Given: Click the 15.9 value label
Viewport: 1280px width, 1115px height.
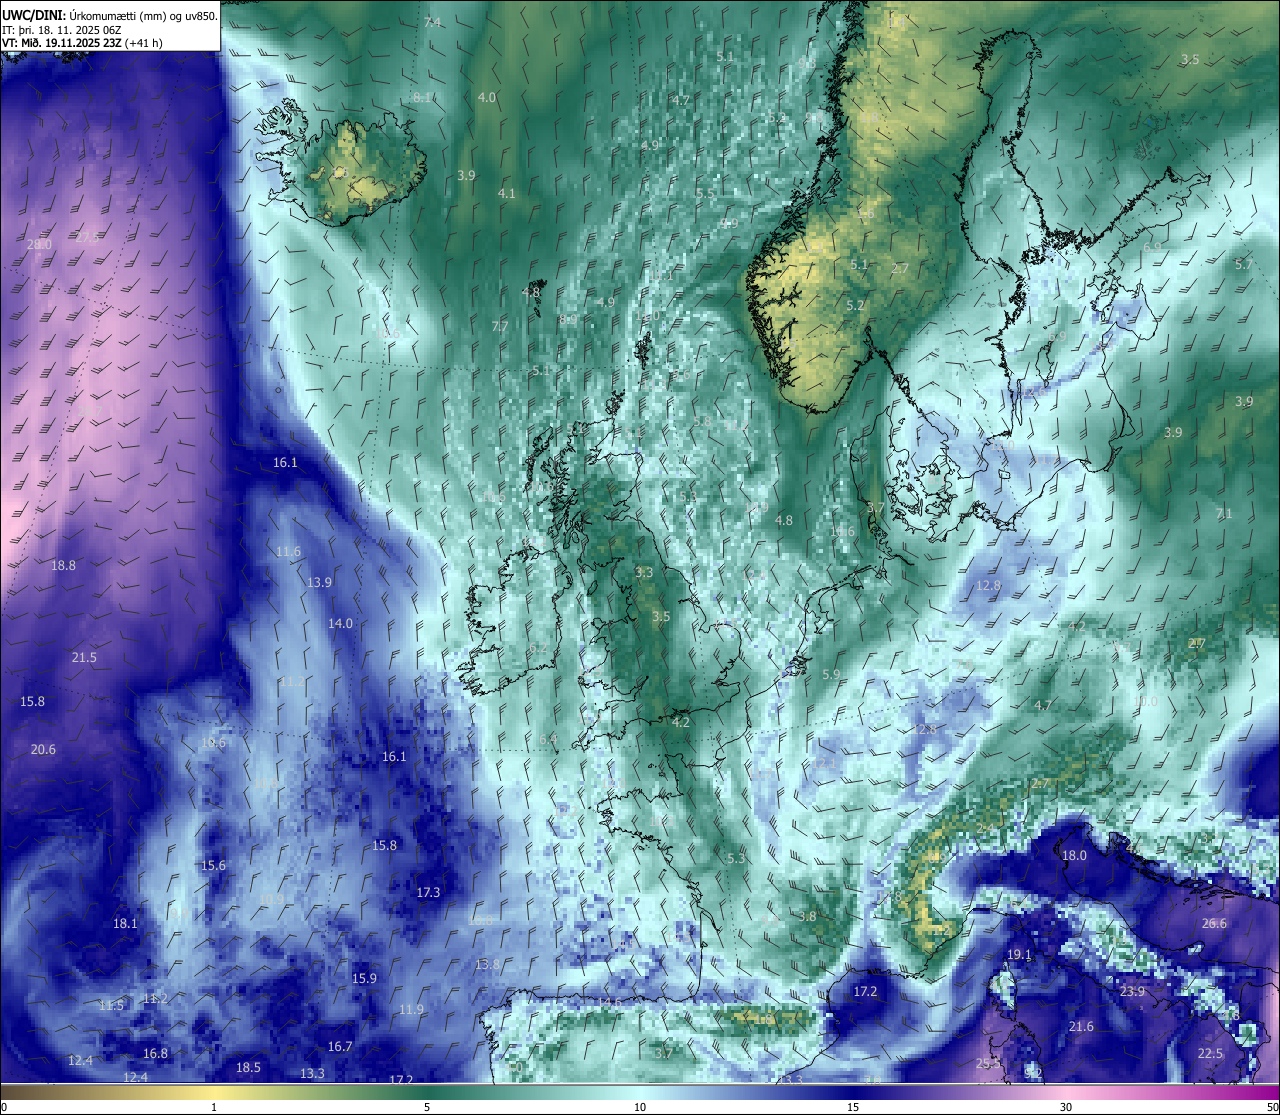Looking at the screenshot, I should coord(364,978).
